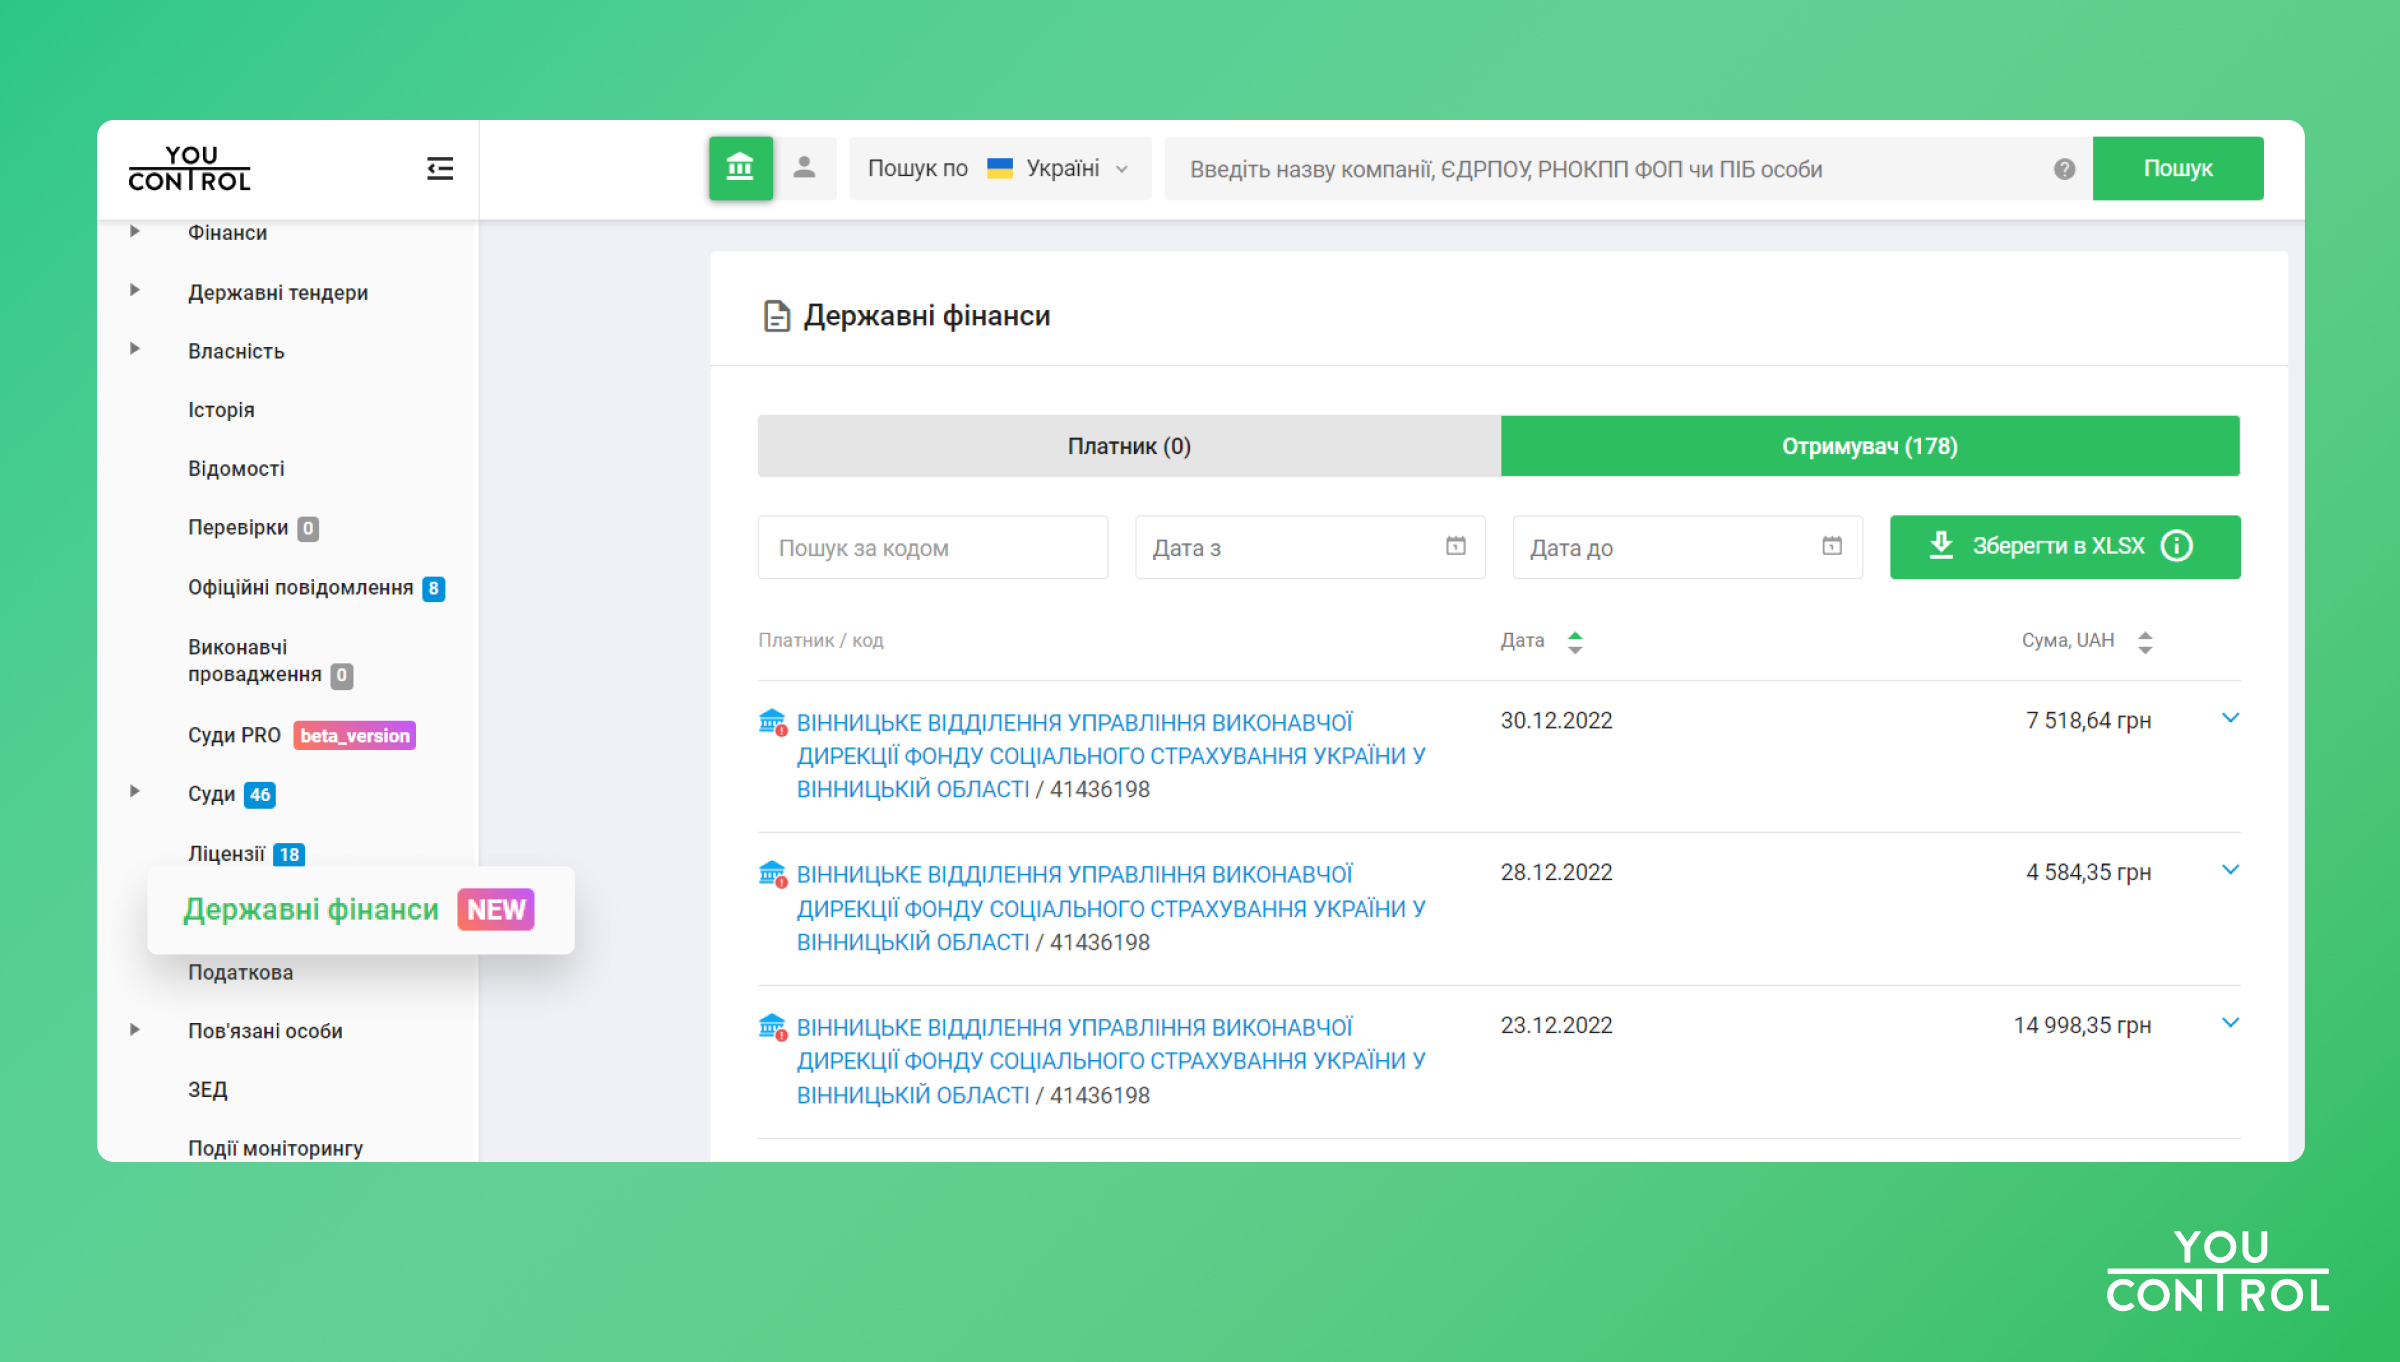Viewport: 2400px width, 1362px height.
Task: Click amount 4 584,35 грн
Action: click(x=2088, y=873)
